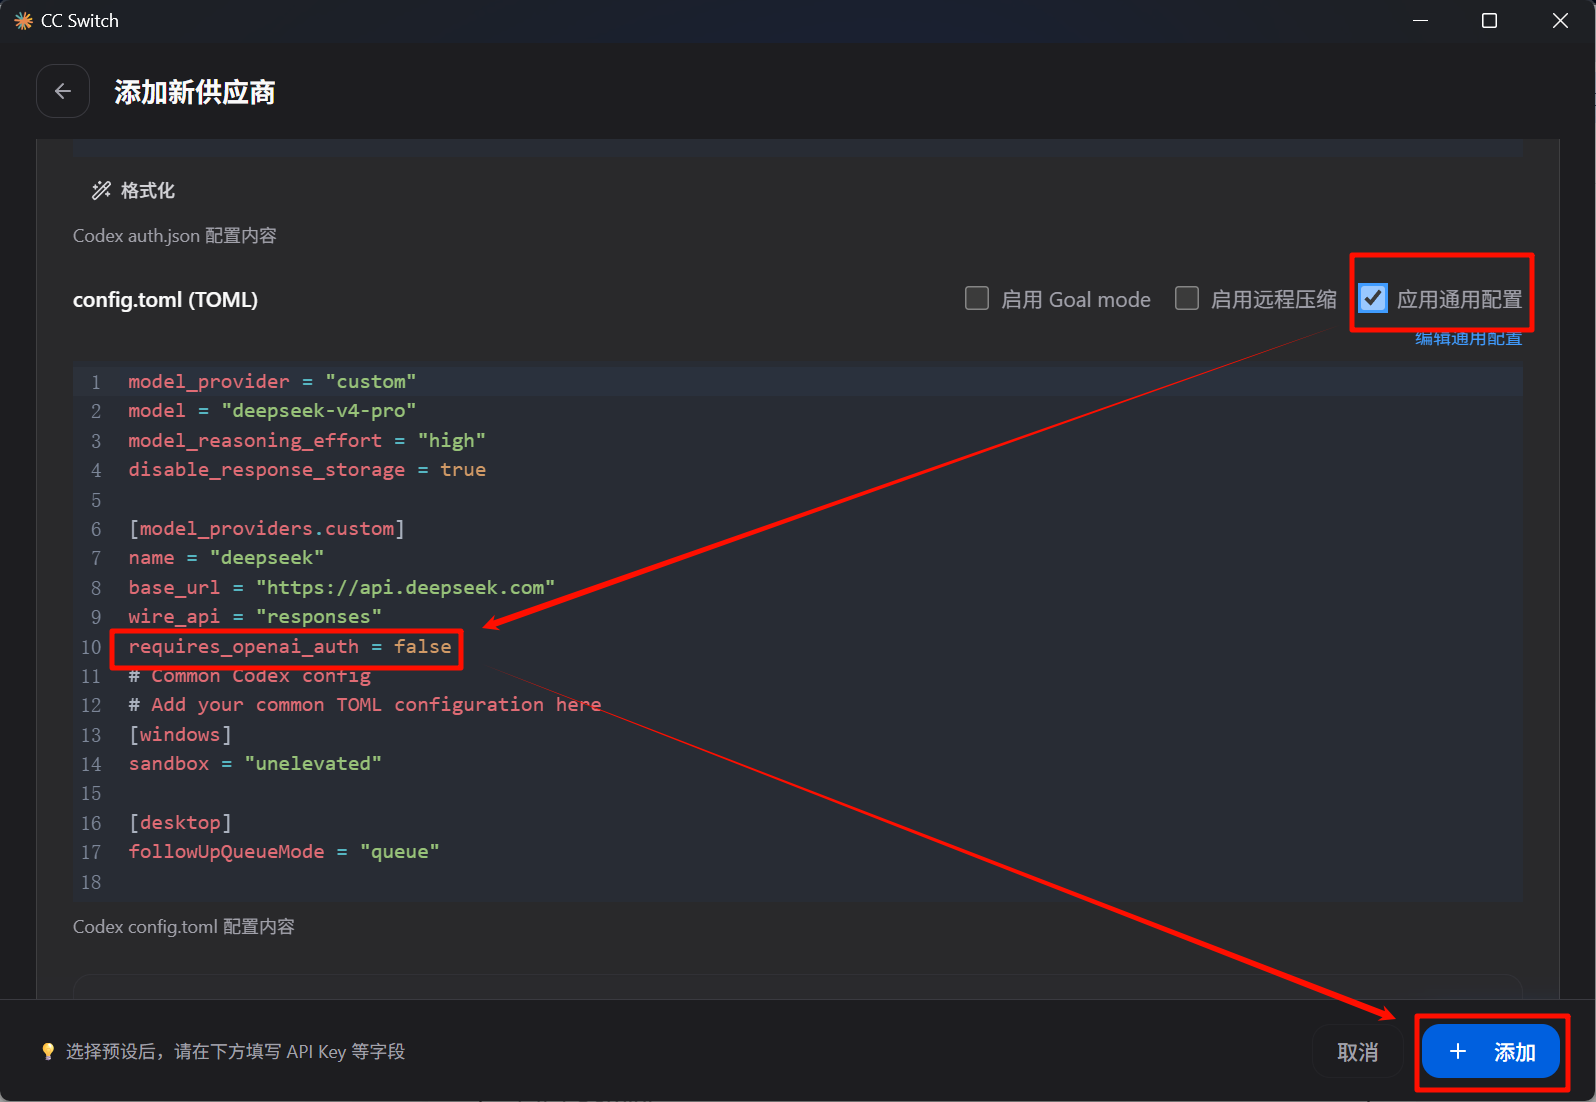1596x1102 pixels.
Task: Click the 添加 button
Action: point(1491,1052)
